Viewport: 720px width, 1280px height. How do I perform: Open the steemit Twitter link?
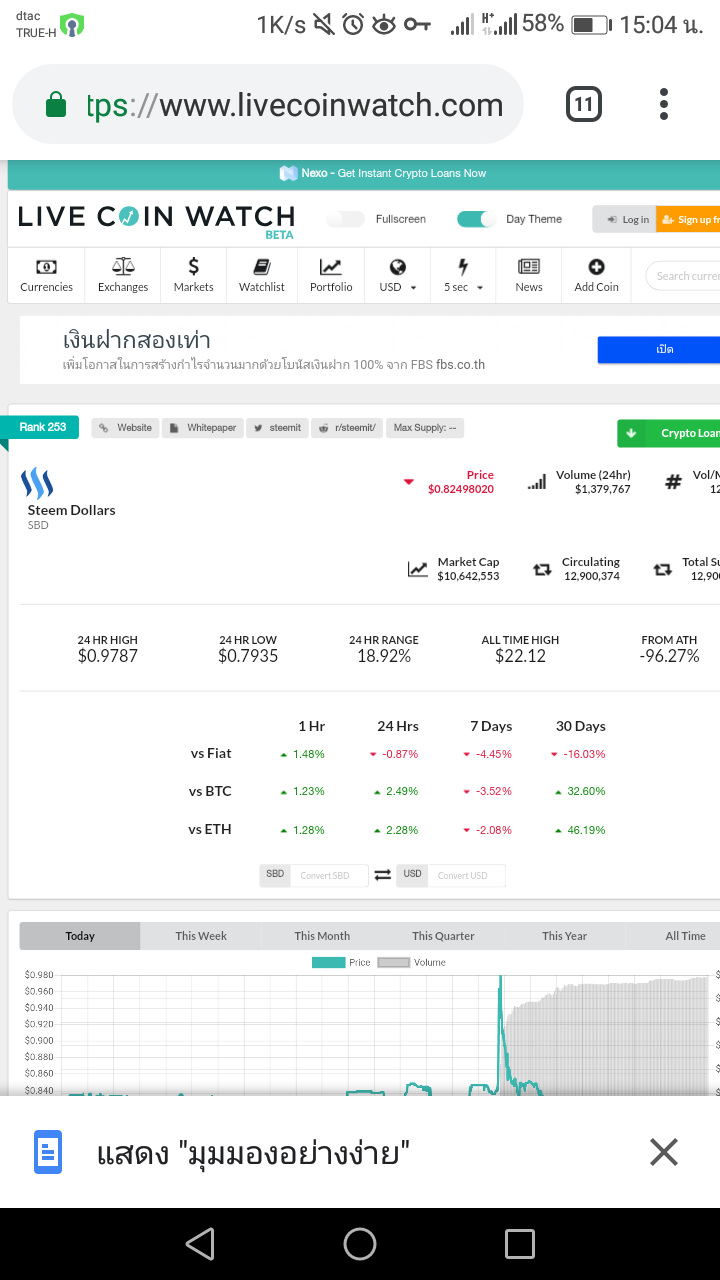pyautogui.click(x=277, y=428)
